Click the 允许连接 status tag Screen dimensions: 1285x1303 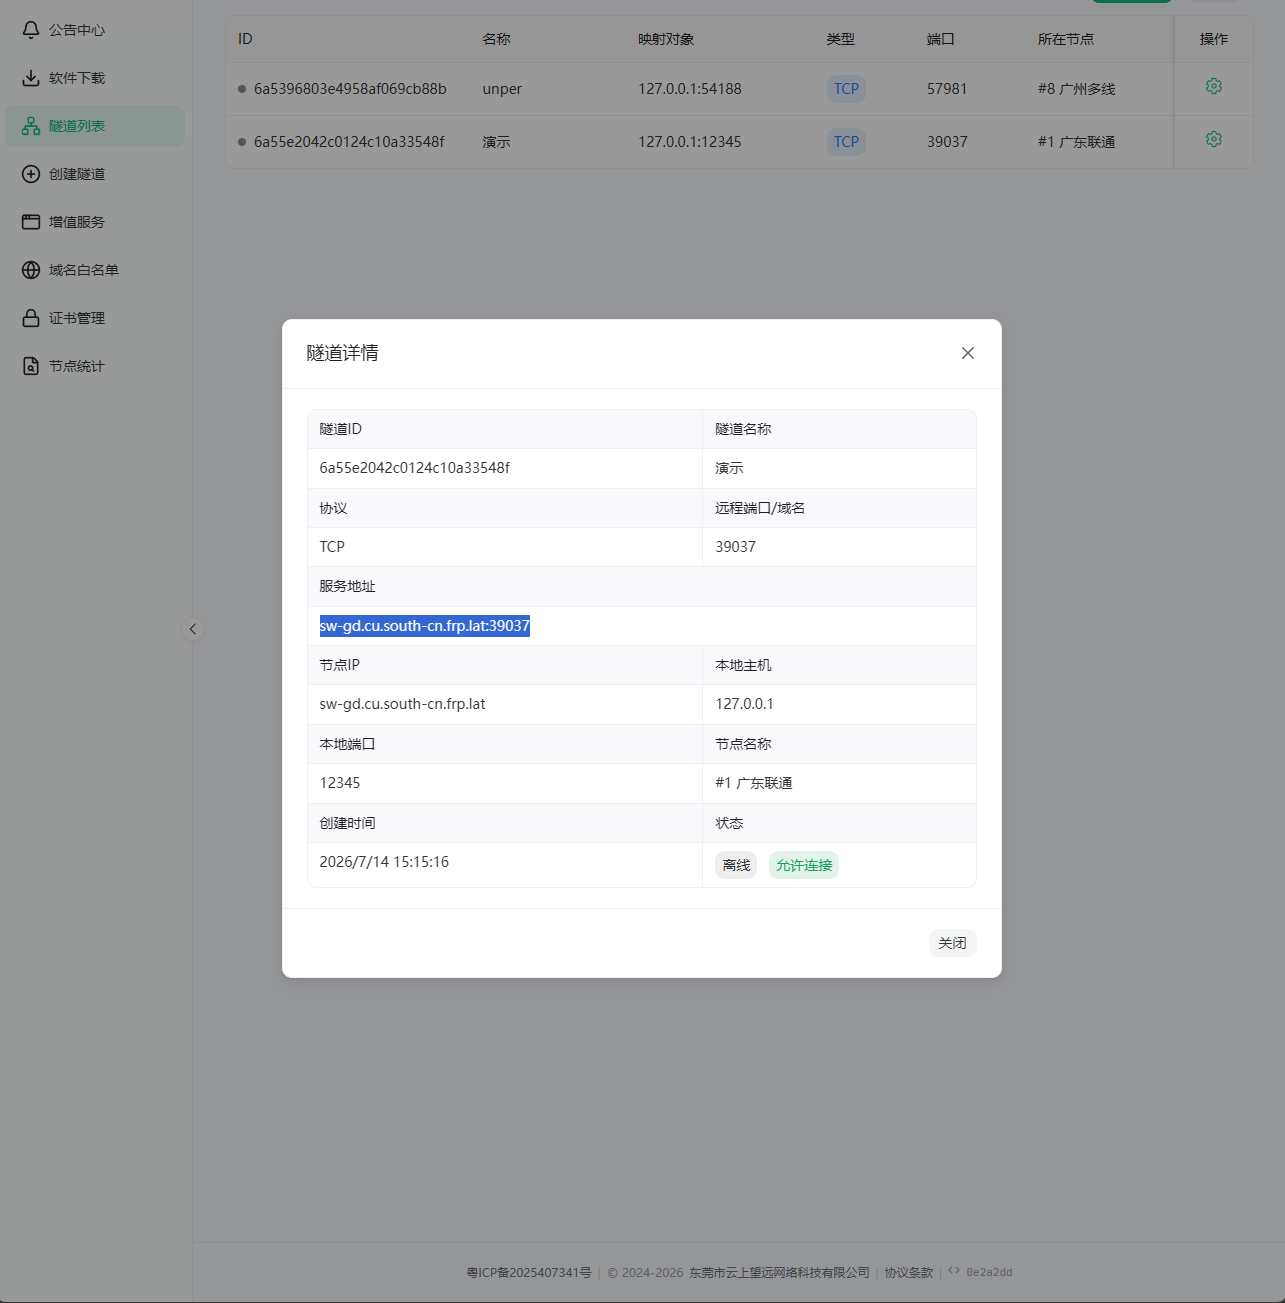point(804,865)
